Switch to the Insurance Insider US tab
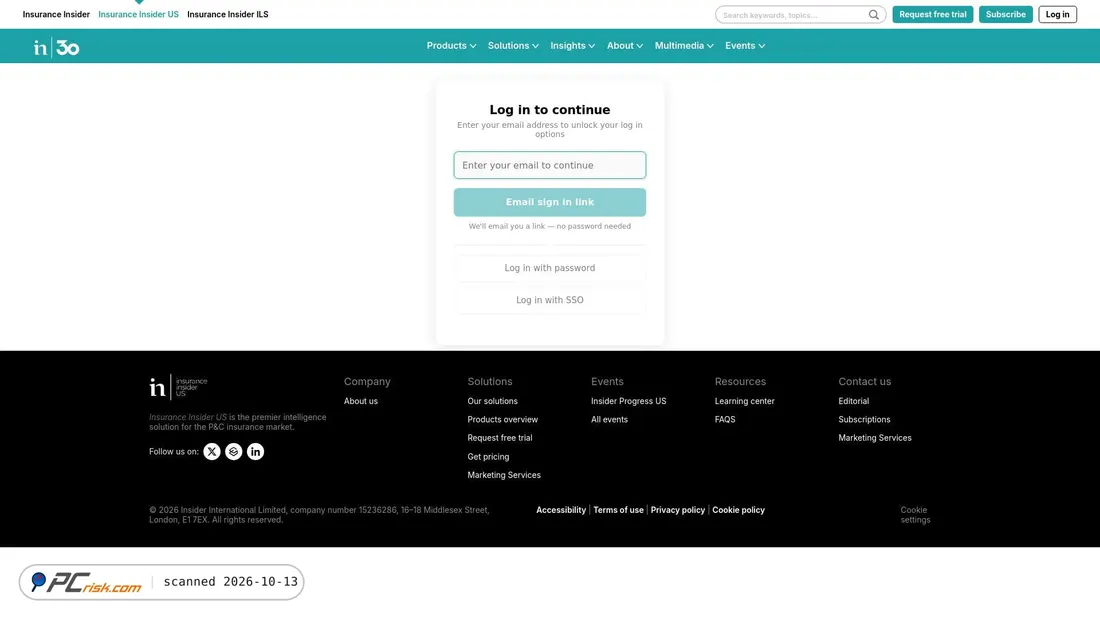1100x619 pixels. (x=138, y=15)
